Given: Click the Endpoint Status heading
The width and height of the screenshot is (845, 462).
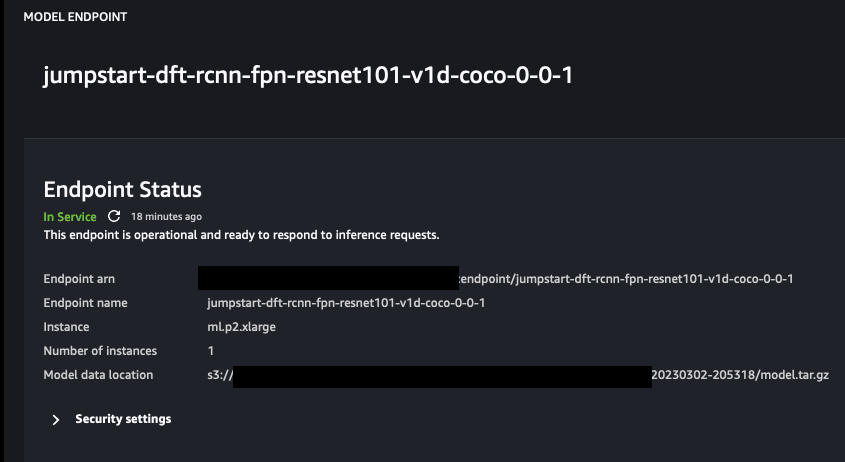Looking at the screenshot, I should click(122, 190).
